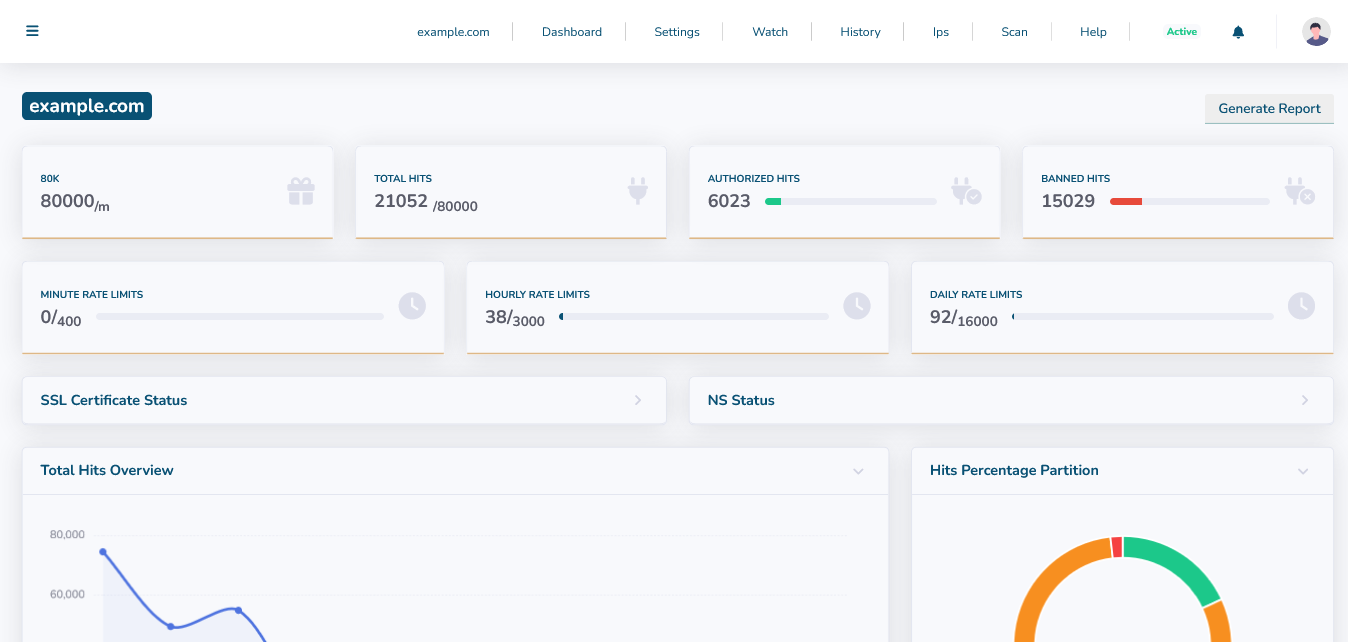The image size is (1348, 642).
Task: Expand the NS Status chevron
Action: click(x=1304, y=400)
